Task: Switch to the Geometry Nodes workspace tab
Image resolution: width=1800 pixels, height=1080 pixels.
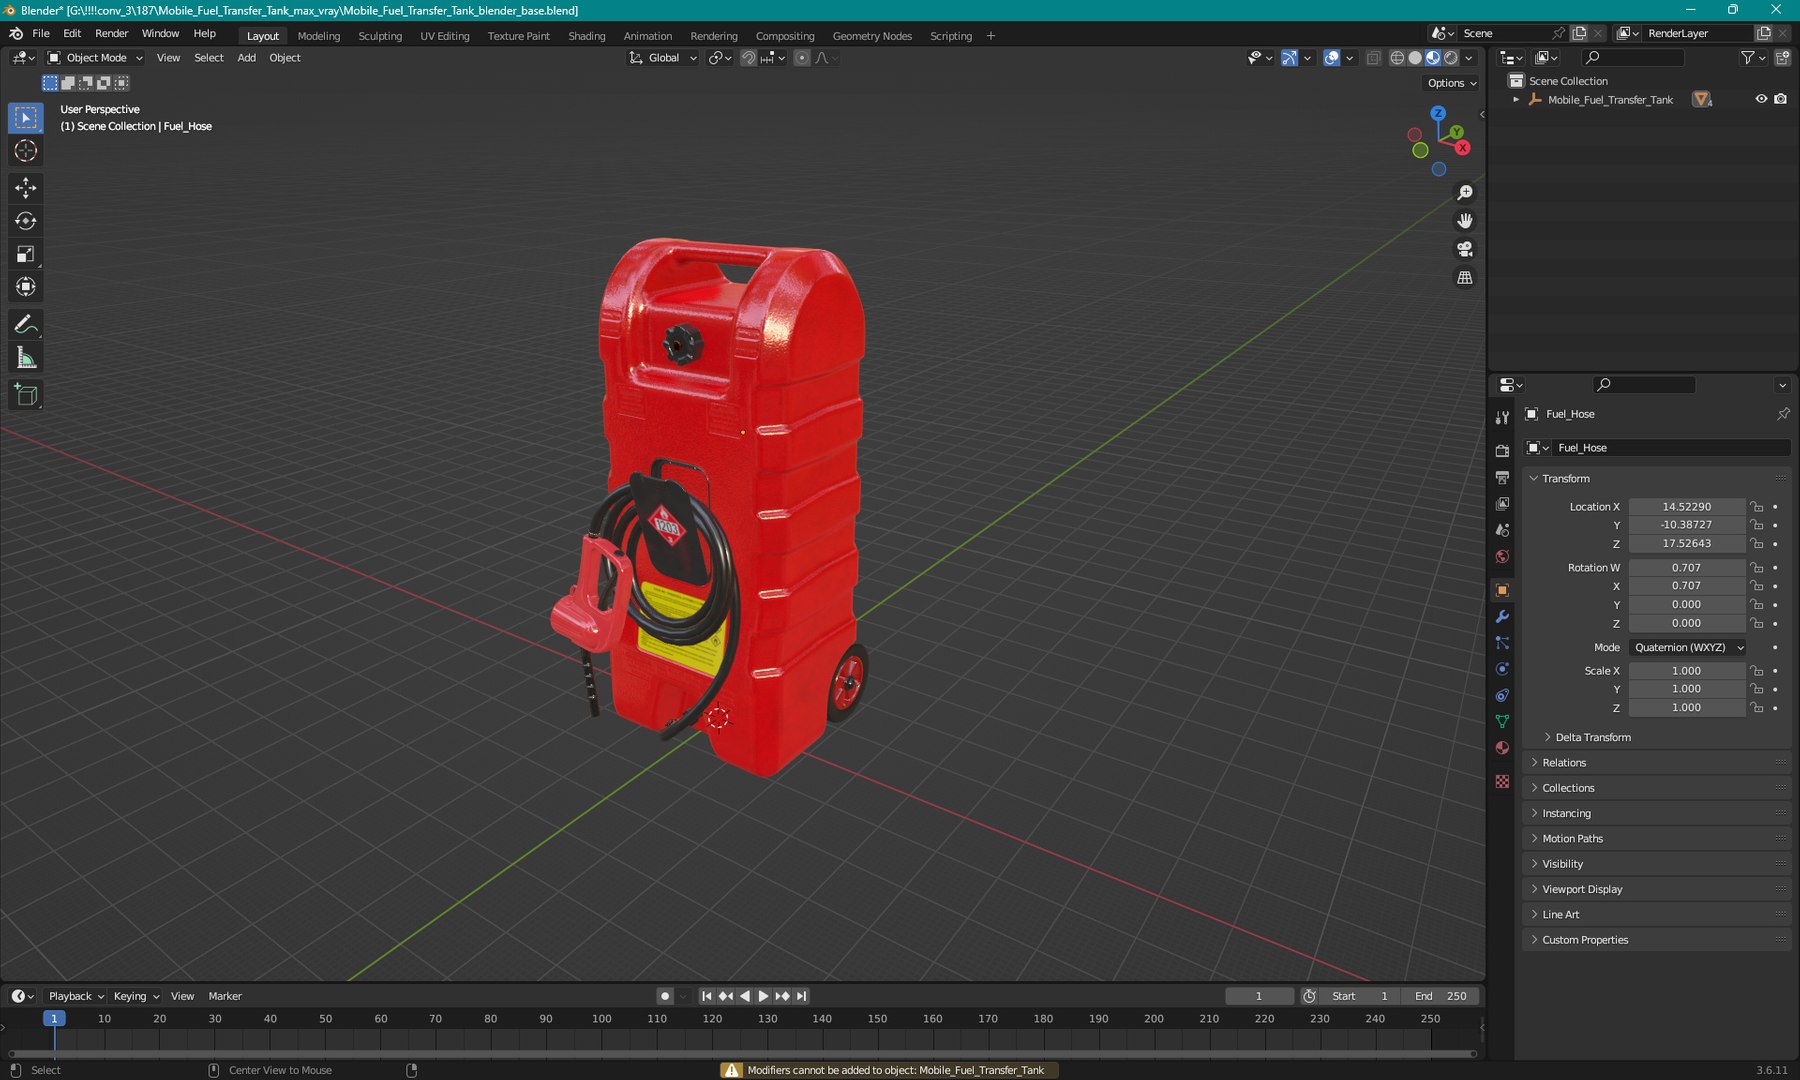Action: click(x=872, y=36)
